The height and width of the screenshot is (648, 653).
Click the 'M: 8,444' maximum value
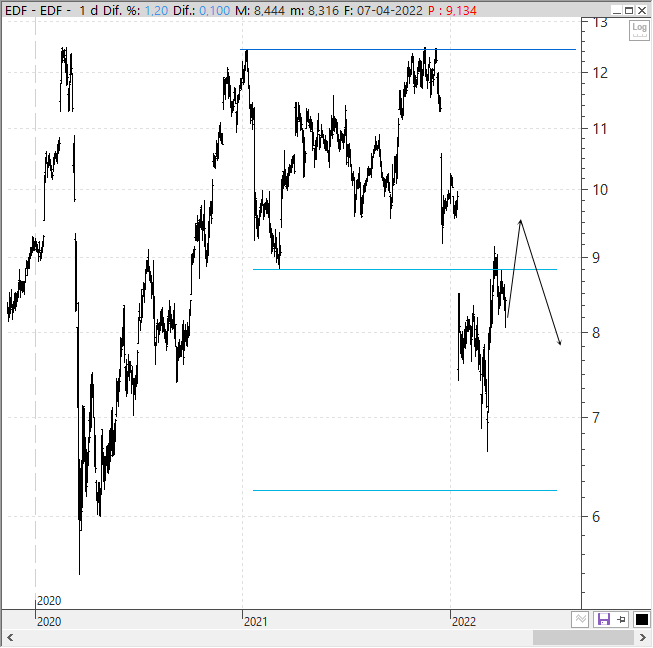click(260, 10)
